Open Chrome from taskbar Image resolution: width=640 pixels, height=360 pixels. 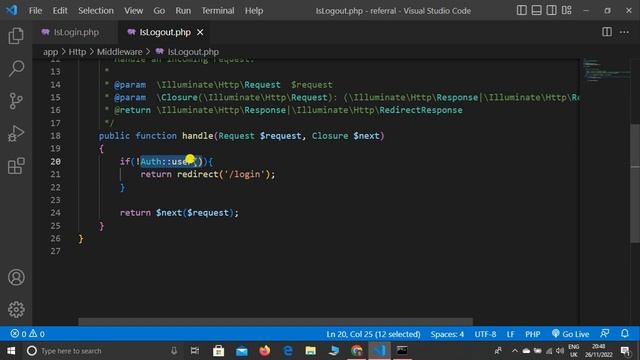click(356, 351)
